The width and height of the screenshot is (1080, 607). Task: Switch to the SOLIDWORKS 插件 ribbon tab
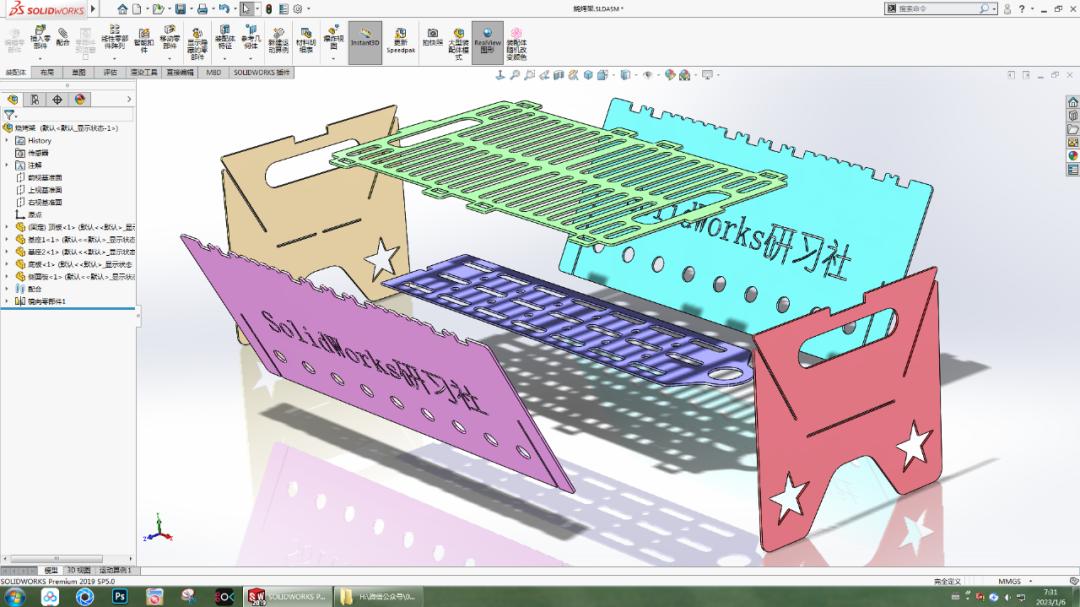coord(260,70)
